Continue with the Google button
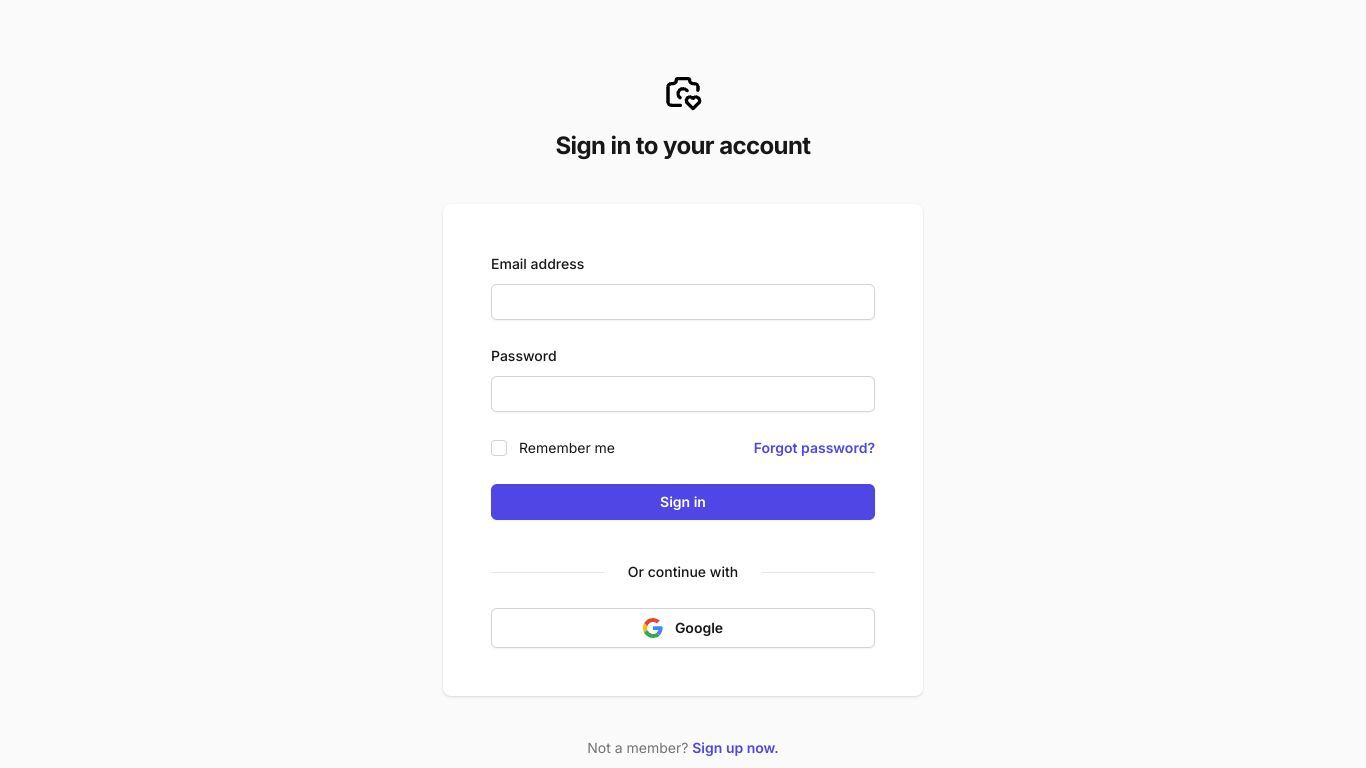 pyautogui.click(x=683, y=628)
